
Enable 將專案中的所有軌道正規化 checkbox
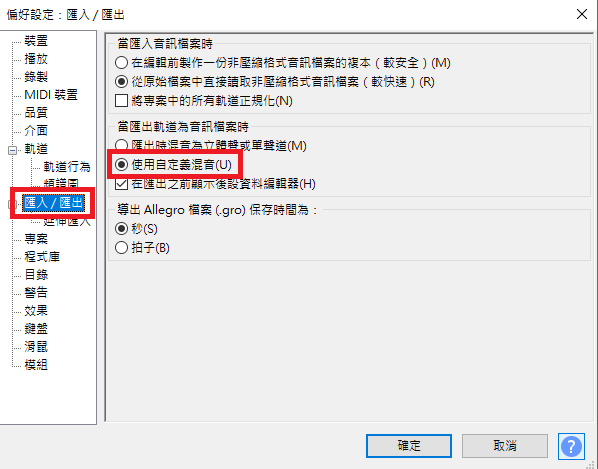pyautogui.click(x=121, y=101)
